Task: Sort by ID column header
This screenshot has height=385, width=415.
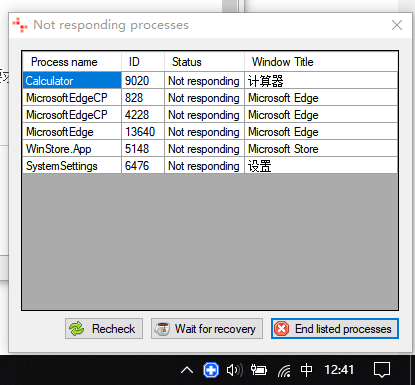Action: (x=143, y=62)
